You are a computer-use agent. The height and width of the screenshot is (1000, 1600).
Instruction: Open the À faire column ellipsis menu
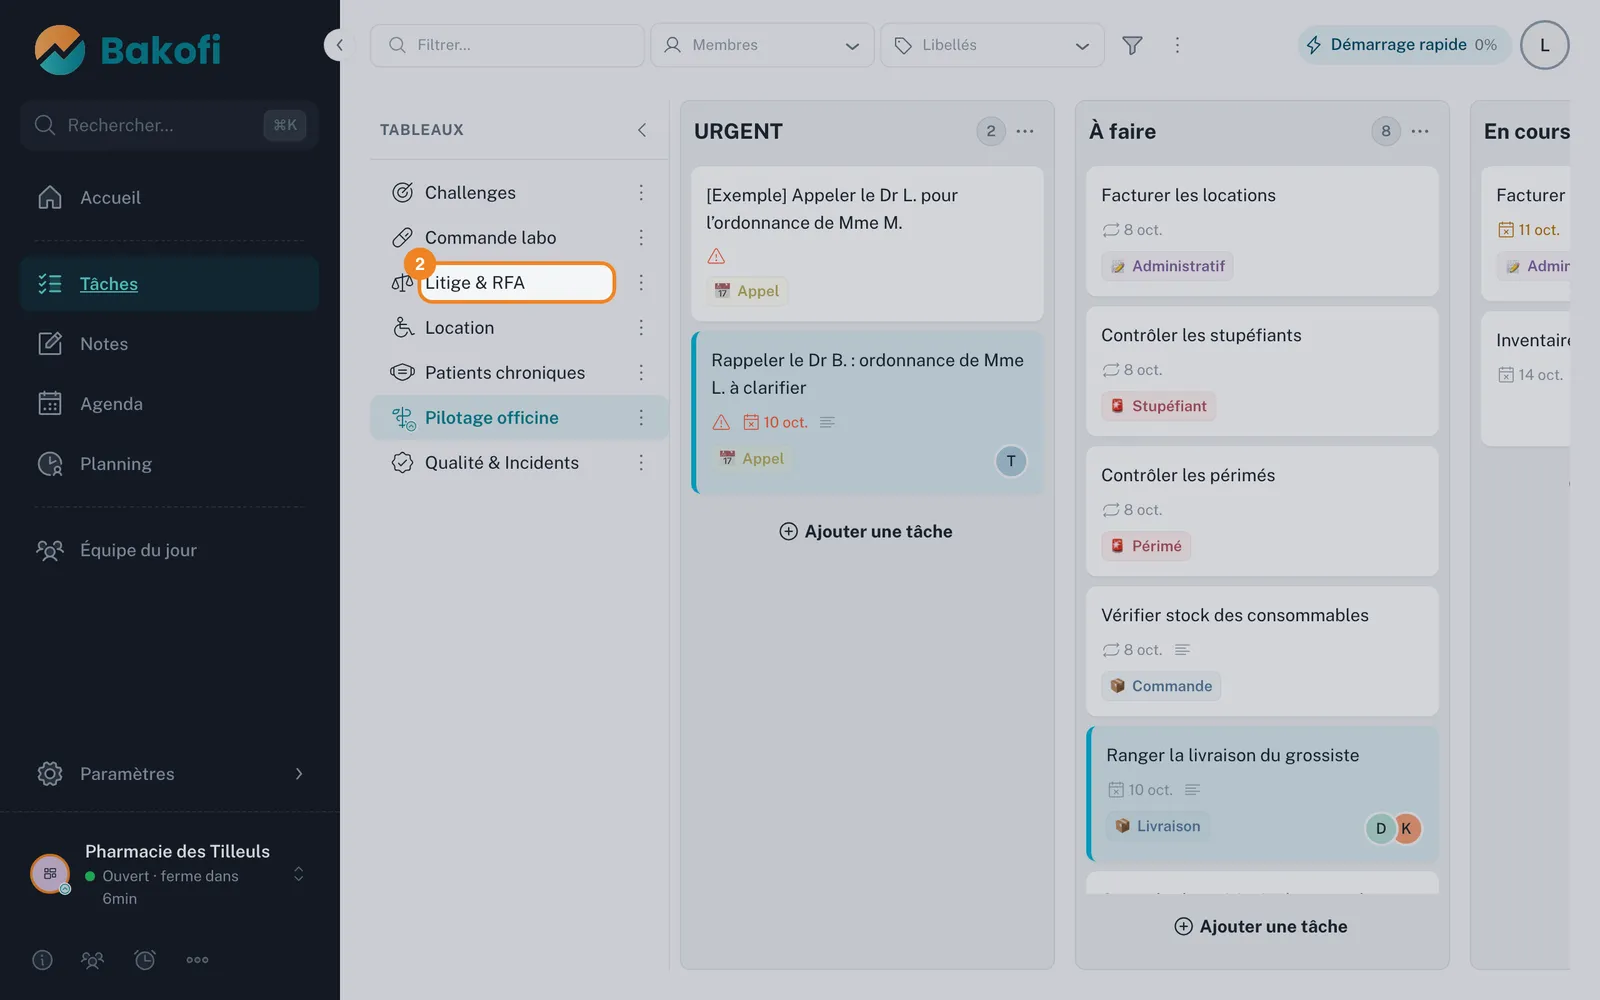(1420, 131)
